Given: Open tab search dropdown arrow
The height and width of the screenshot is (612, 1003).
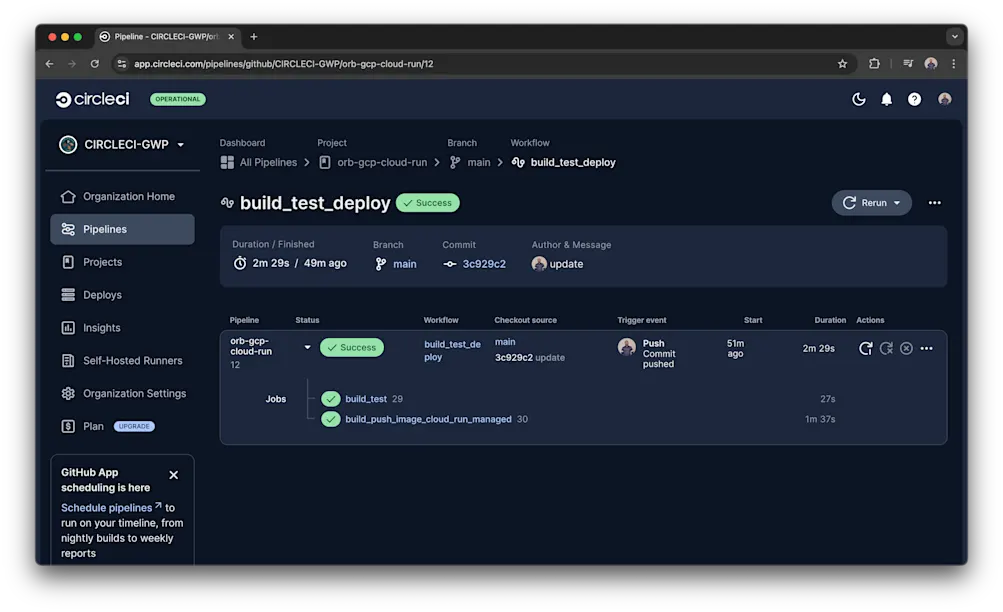Looking at the screenshot, I should 954,37.
